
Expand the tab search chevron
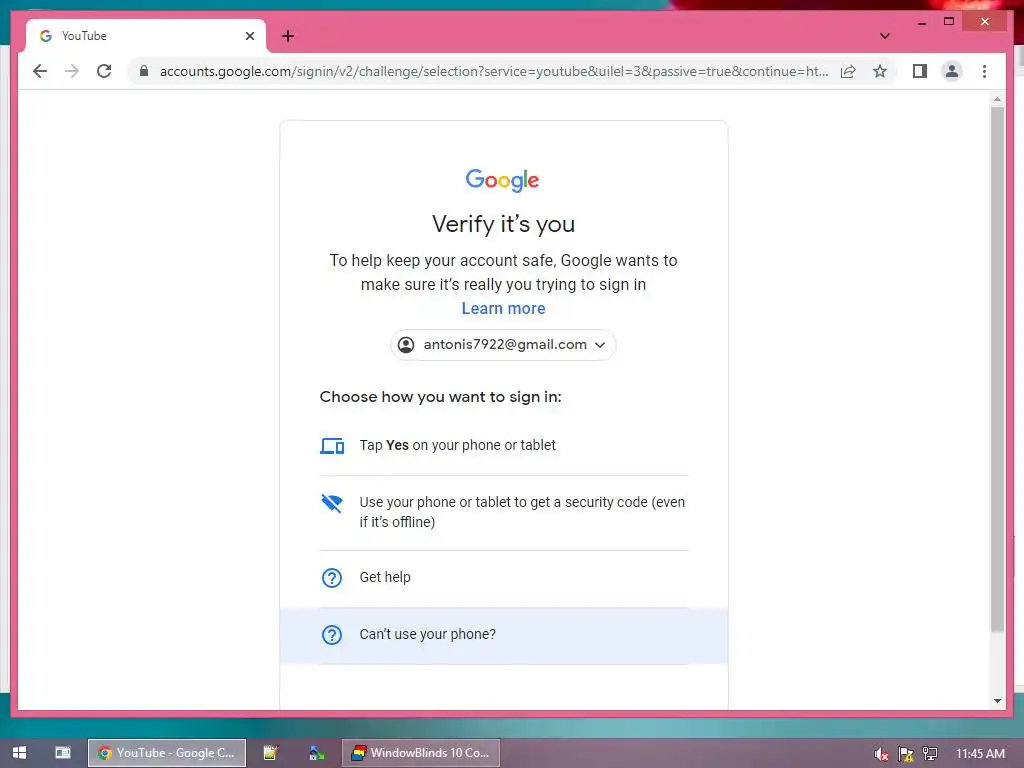[x=884, y=36]
